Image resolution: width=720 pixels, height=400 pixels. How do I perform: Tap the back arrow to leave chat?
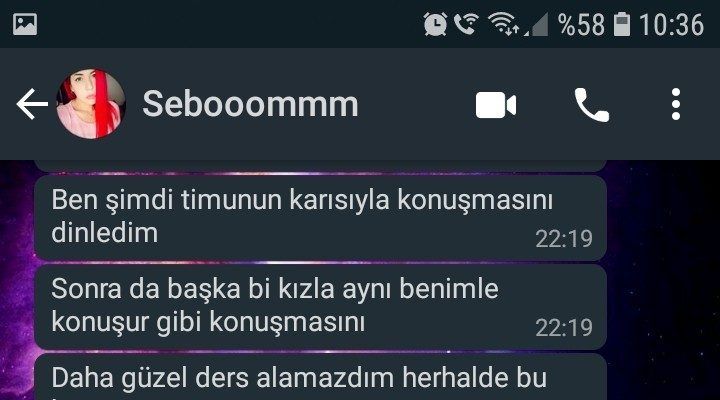32,105
